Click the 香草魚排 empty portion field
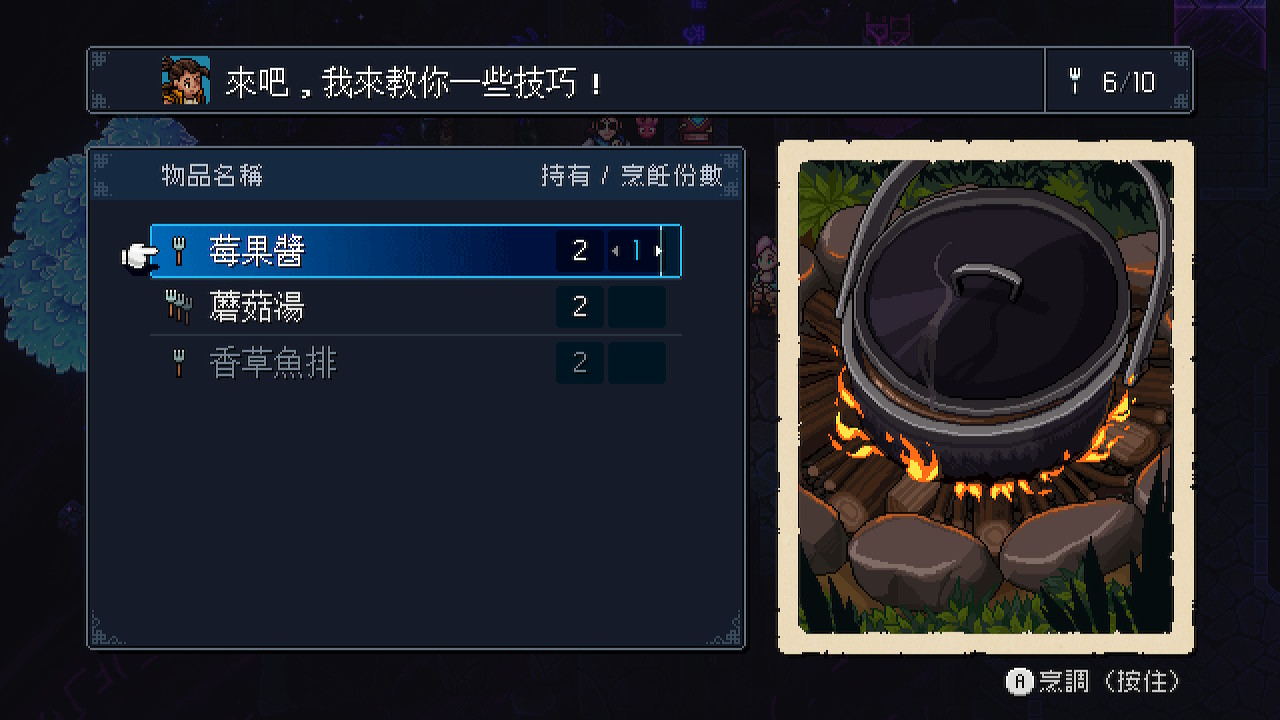 click(x=636, y=363)
